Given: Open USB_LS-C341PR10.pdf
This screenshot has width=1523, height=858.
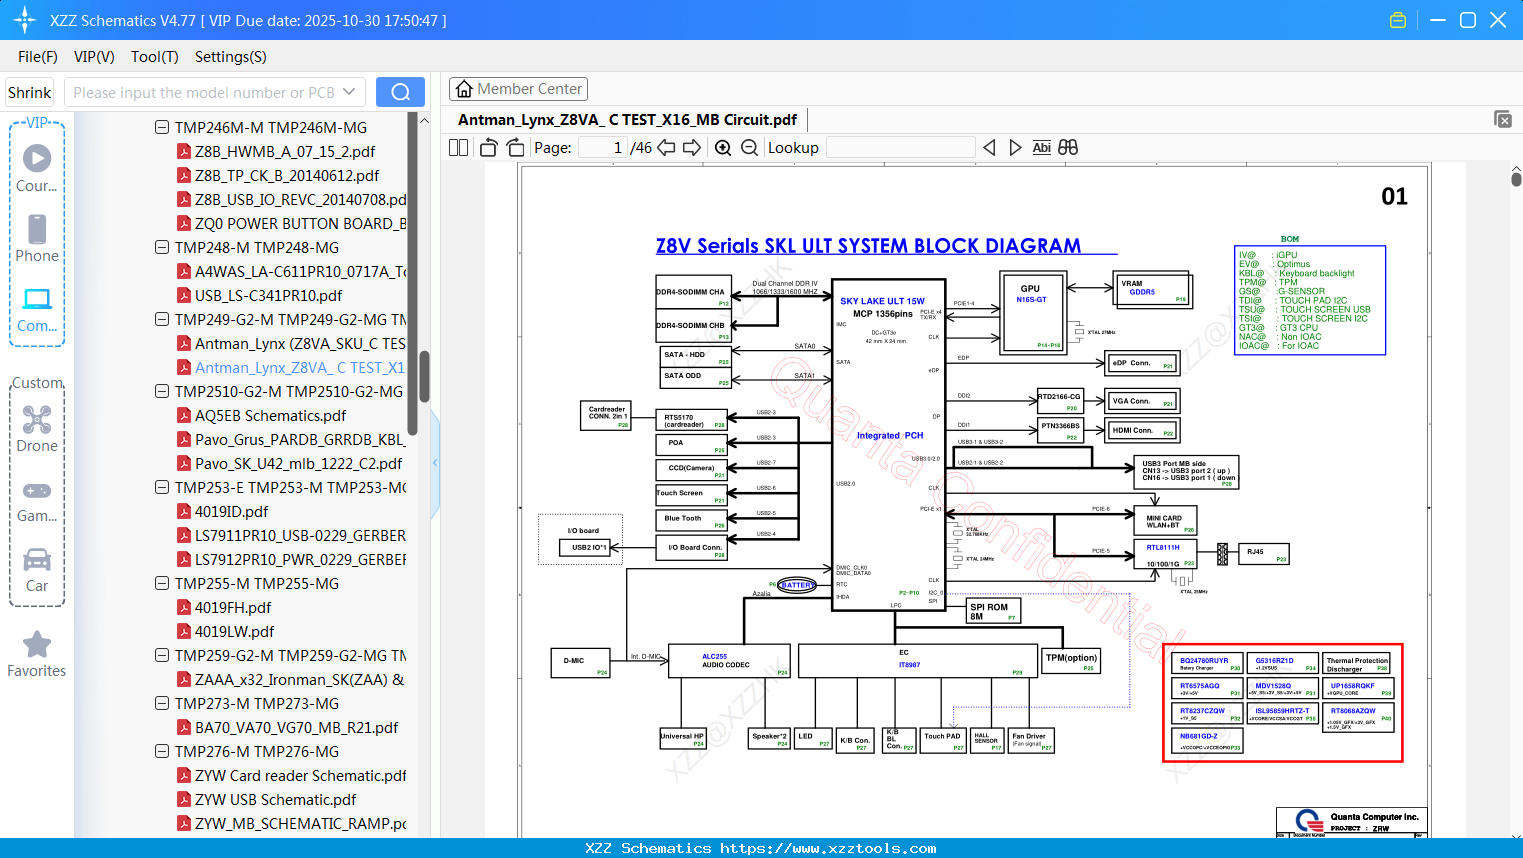Looking at the screenshot, I should pyautogui.click(x=268, y=295).
